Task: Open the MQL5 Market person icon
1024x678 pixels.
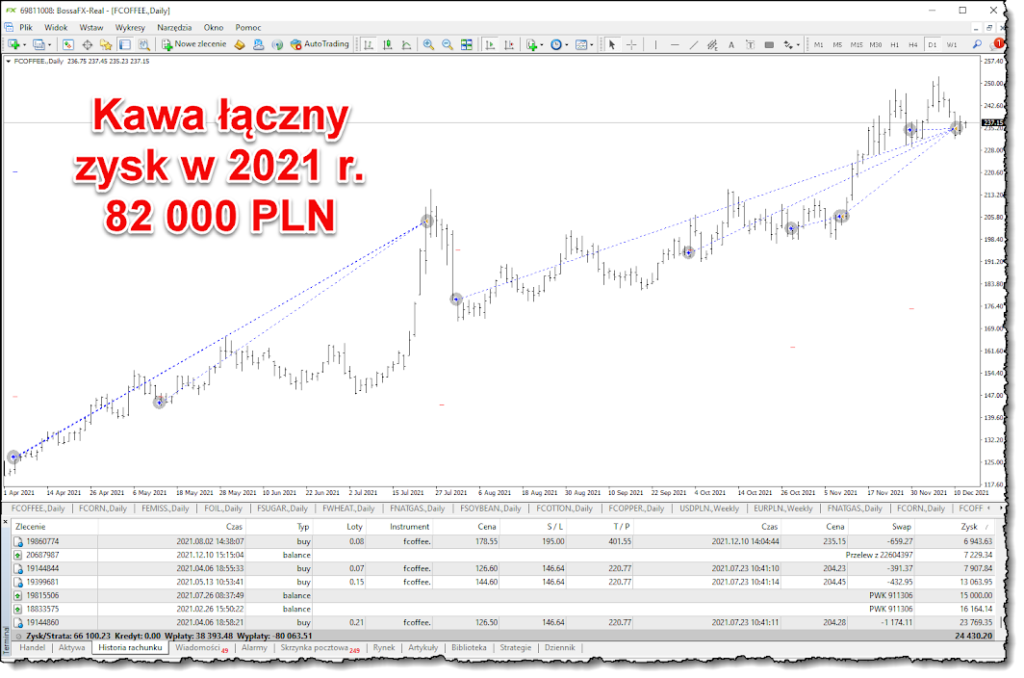Action: coord(259,44)
